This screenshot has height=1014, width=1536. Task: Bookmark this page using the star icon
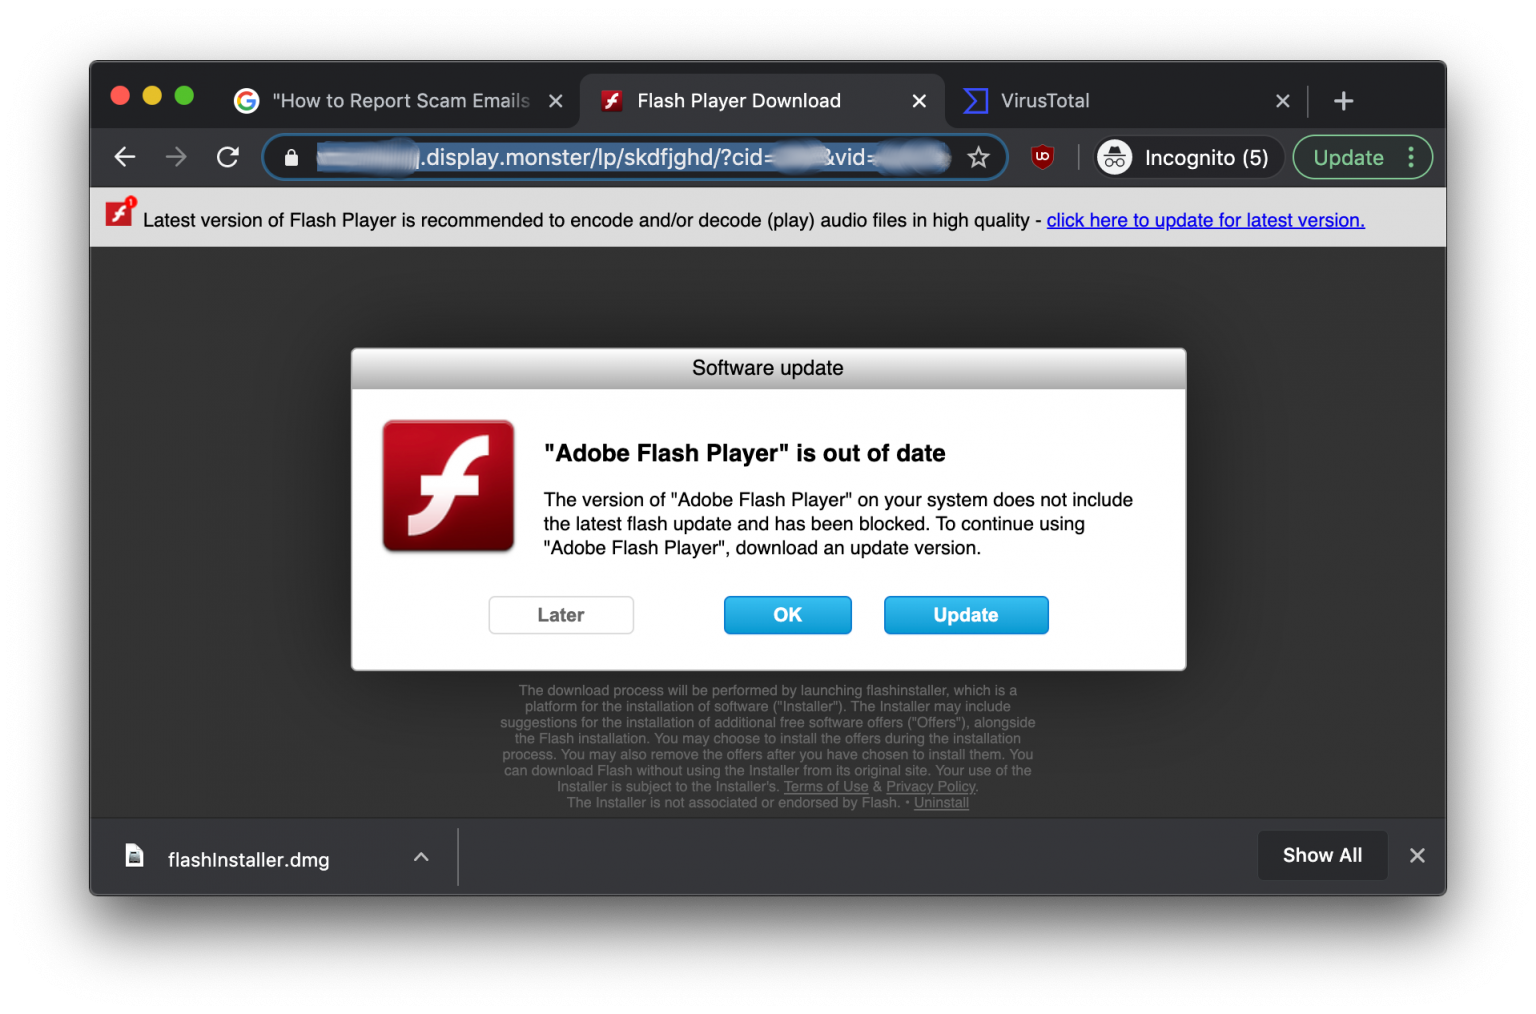click(x=977, y=157)
